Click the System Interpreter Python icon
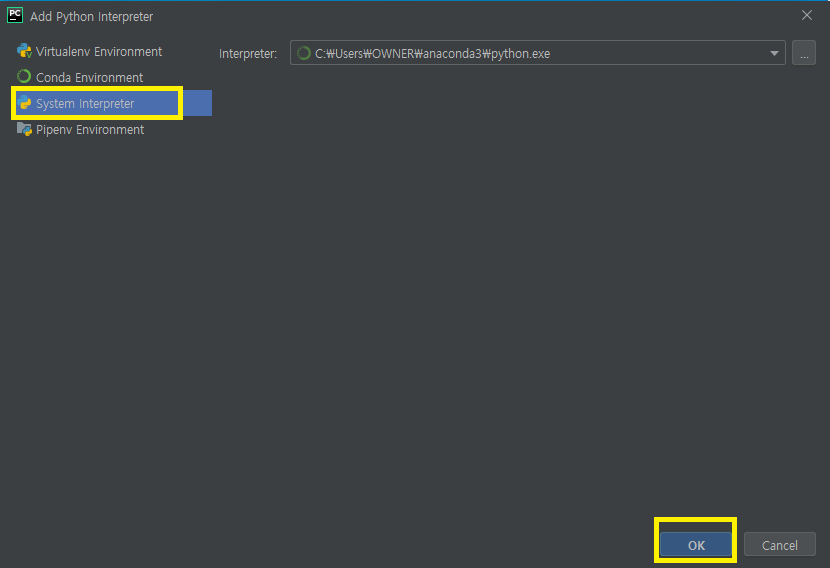830x568 pixels. 24,103
